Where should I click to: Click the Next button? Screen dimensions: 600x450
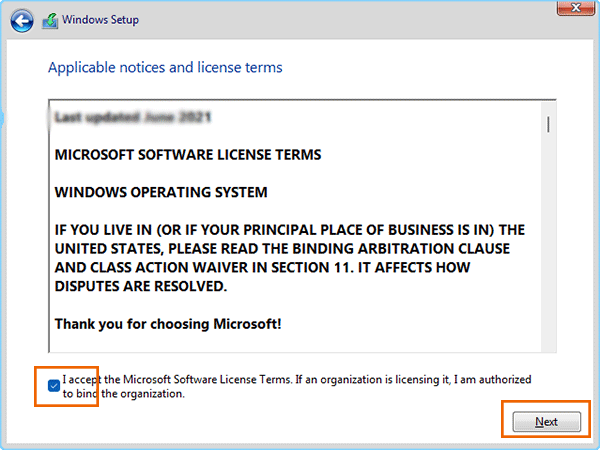546,422
